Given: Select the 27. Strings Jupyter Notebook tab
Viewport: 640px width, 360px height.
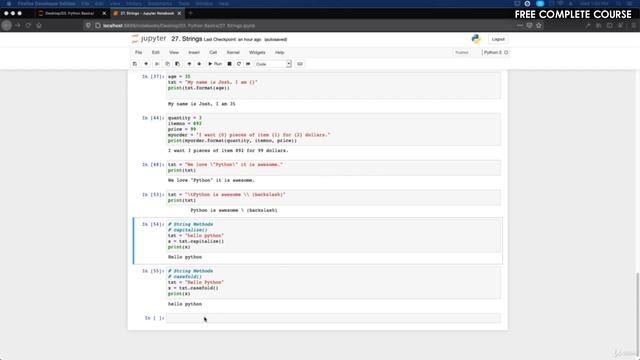Looking at the screenshot, I should (x=146, y=13).
